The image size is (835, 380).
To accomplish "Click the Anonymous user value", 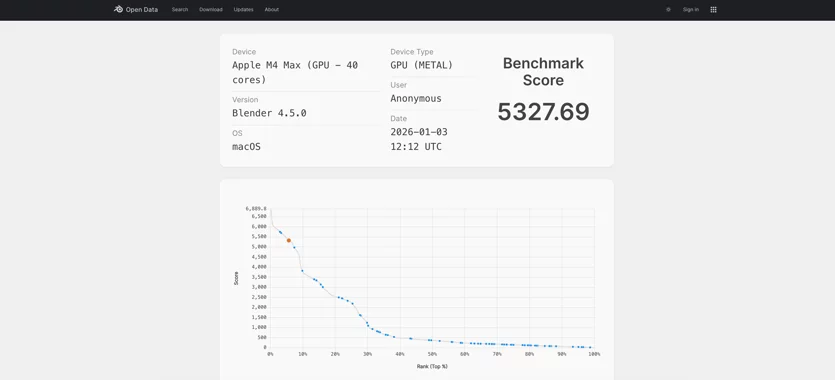I will click(416, 98).
